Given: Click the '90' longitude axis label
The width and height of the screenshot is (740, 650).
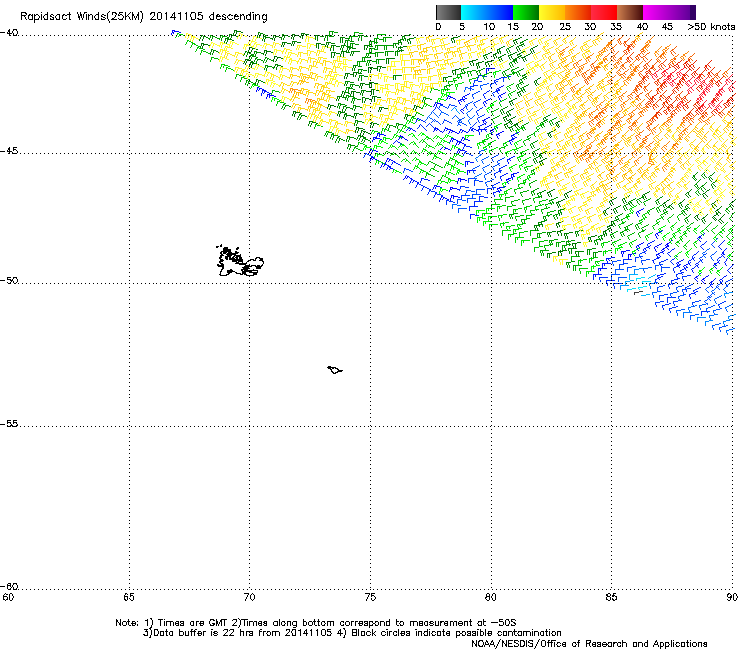Looking at the screenshot, I should tap(732, 598).
